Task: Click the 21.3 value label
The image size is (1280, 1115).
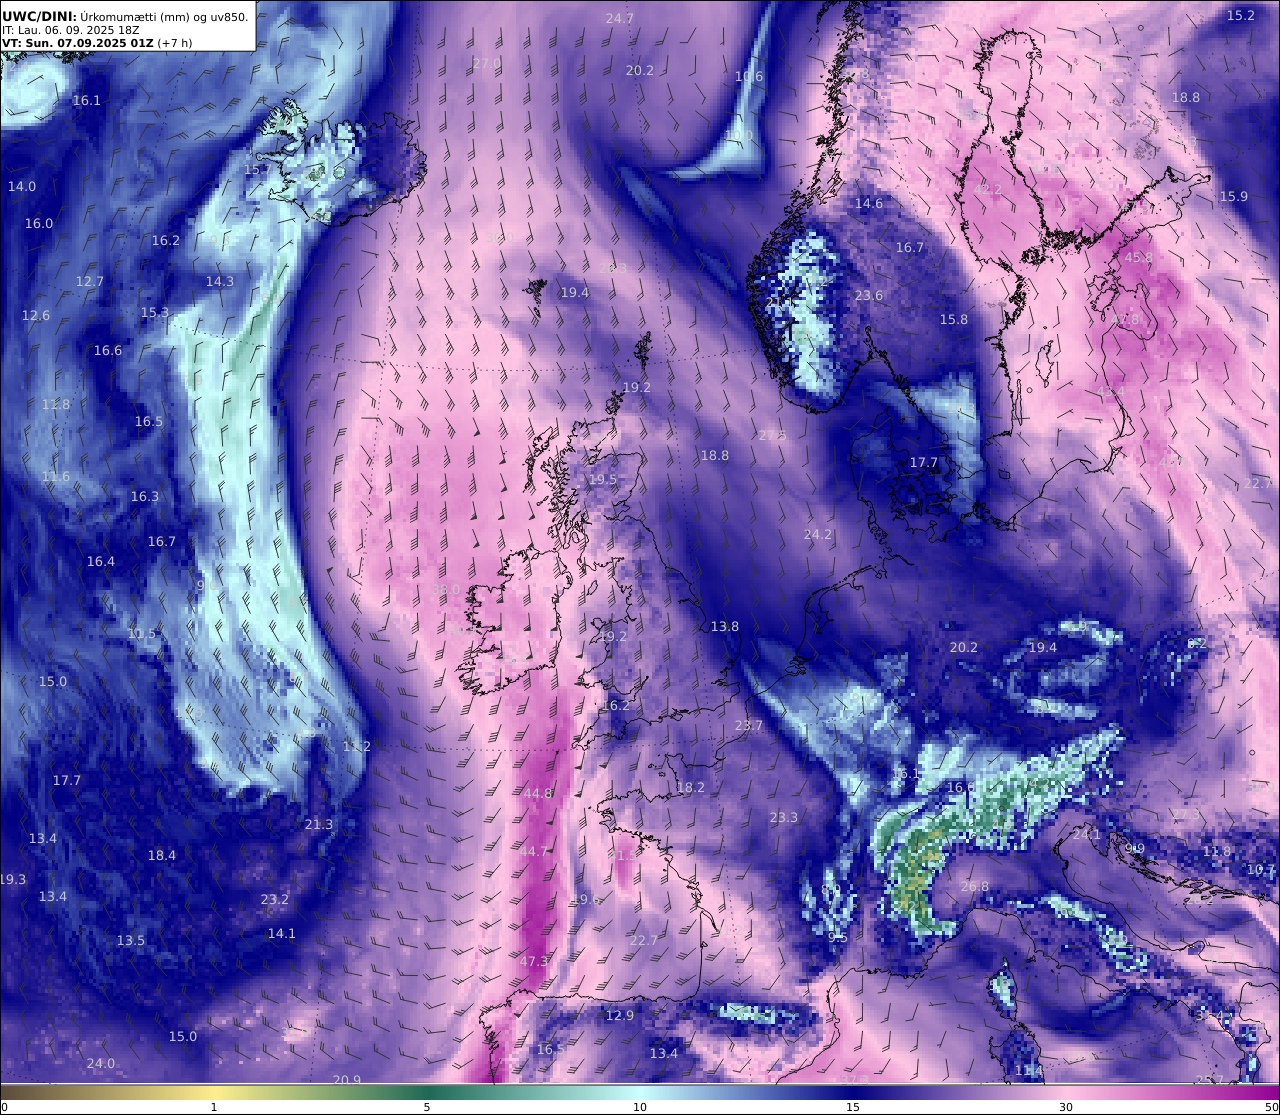Action: tap(319, 824)
